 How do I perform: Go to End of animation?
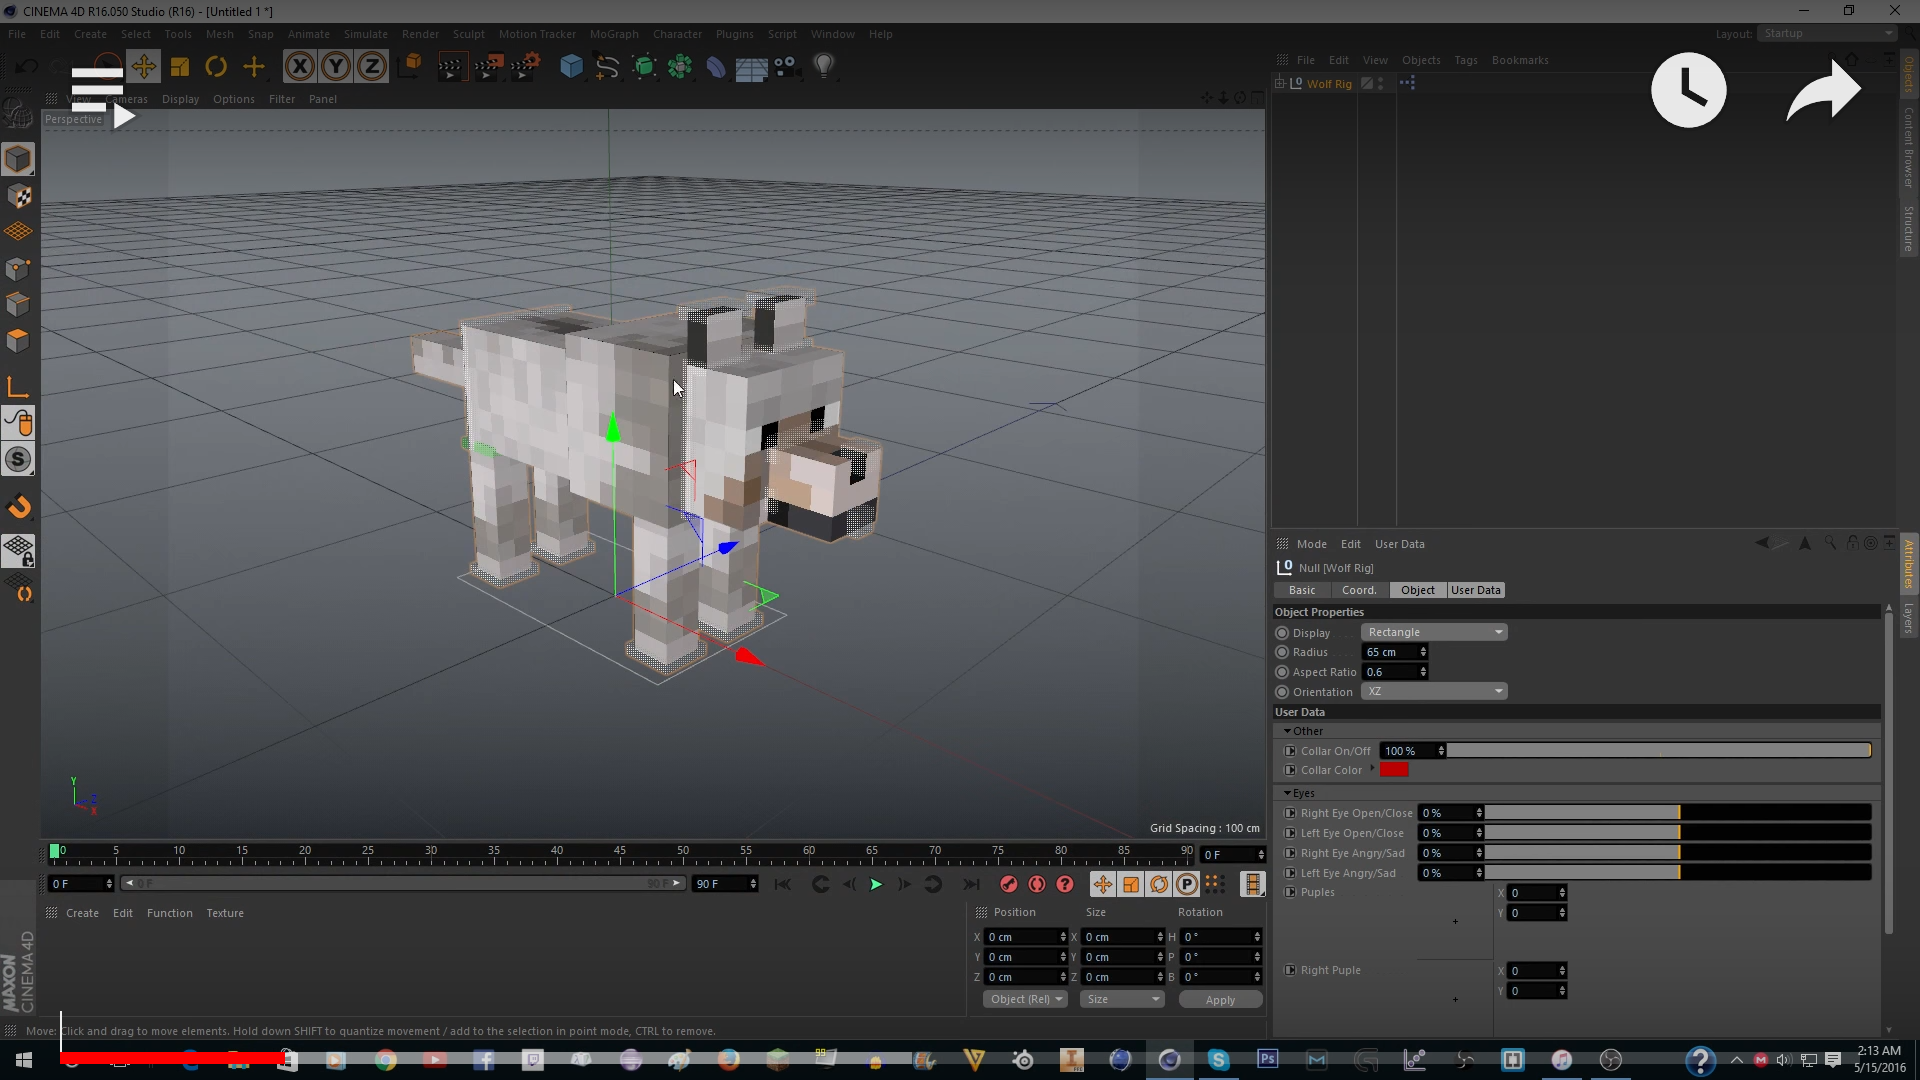[x=971, y=884]
